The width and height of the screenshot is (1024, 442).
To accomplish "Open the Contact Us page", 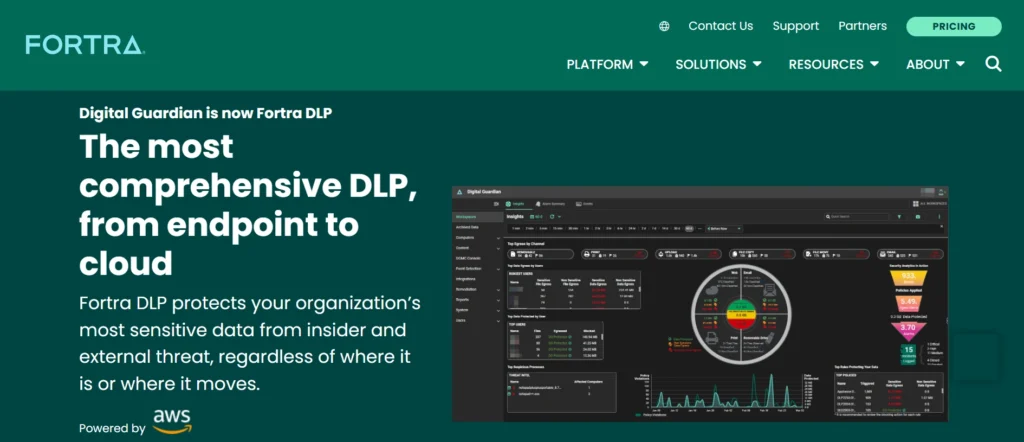I will (x=720, y=26).
